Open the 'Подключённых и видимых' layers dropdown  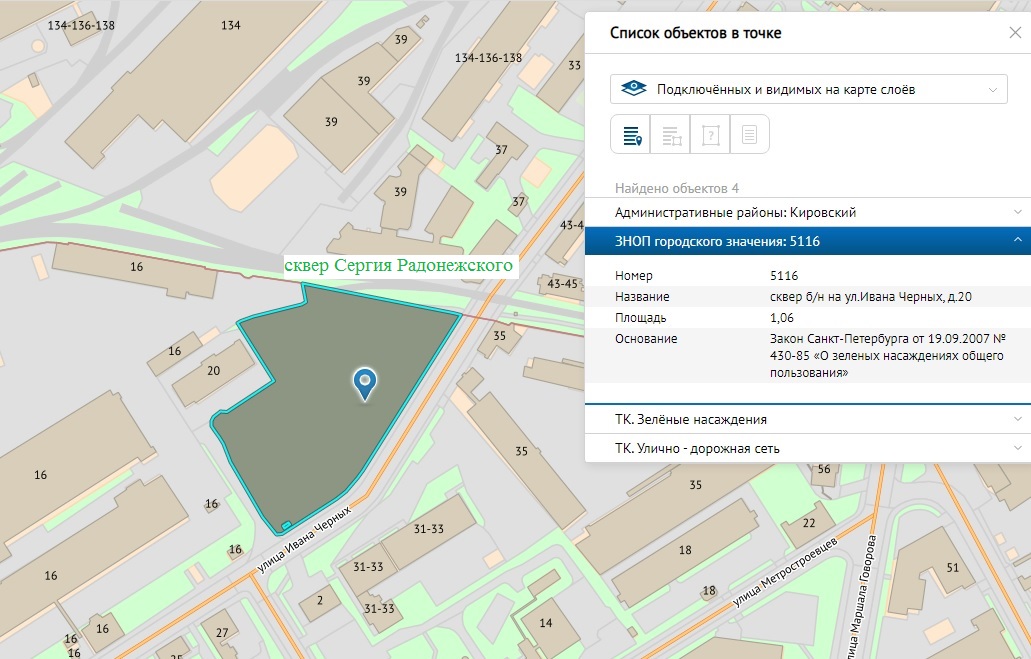pos(809,89)
